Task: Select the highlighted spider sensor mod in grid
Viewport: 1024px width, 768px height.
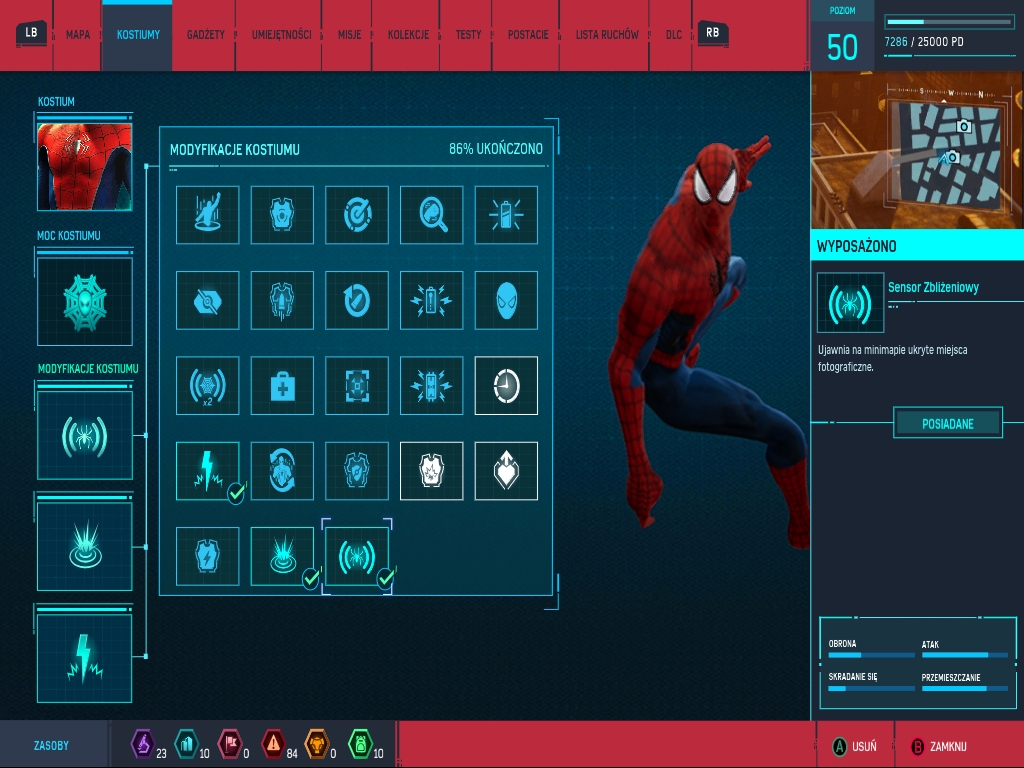Action: (357, 556)
